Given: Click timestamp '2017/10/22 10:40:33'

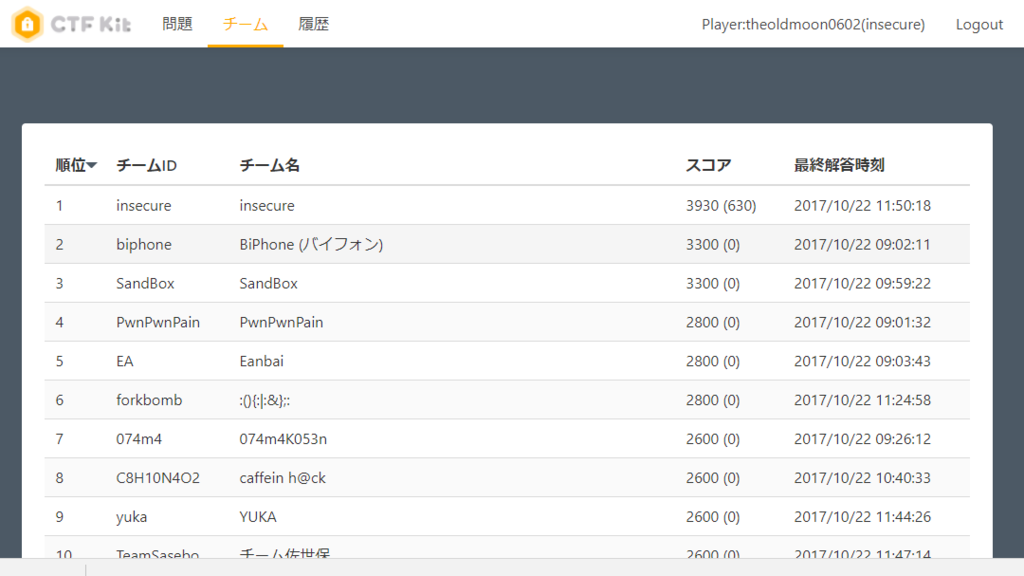Looking at the screenshot, I should click(862, 478).
